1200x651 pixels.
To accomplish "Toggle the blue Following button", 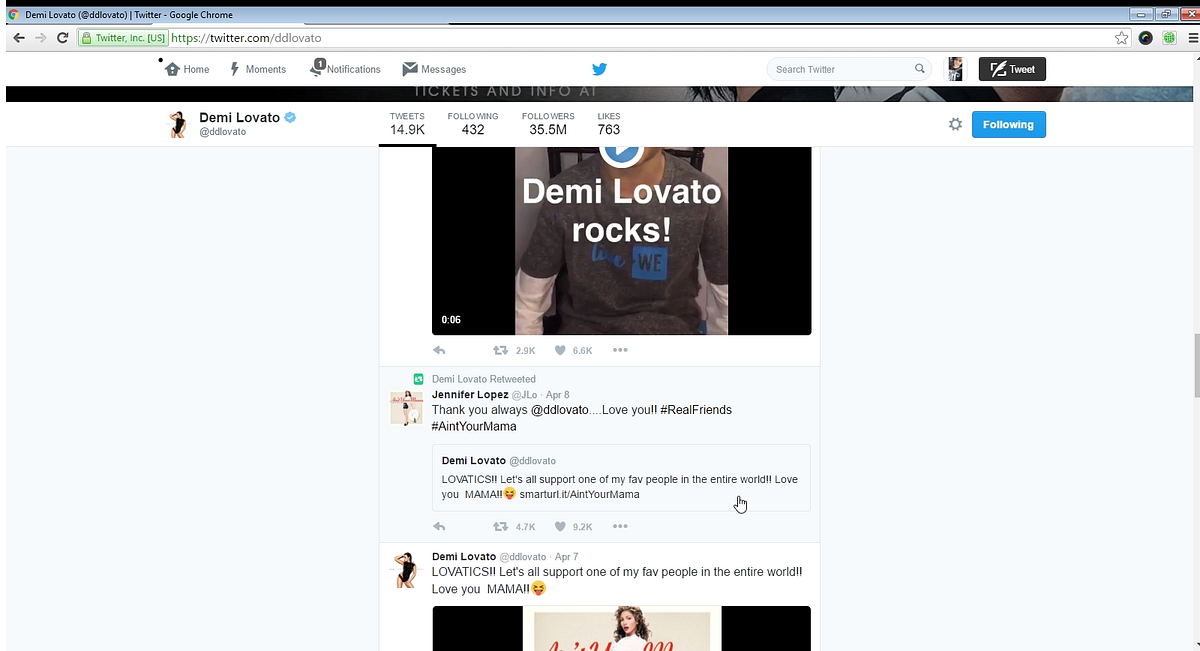I will pyautogui.click(x=1008, y=124).
